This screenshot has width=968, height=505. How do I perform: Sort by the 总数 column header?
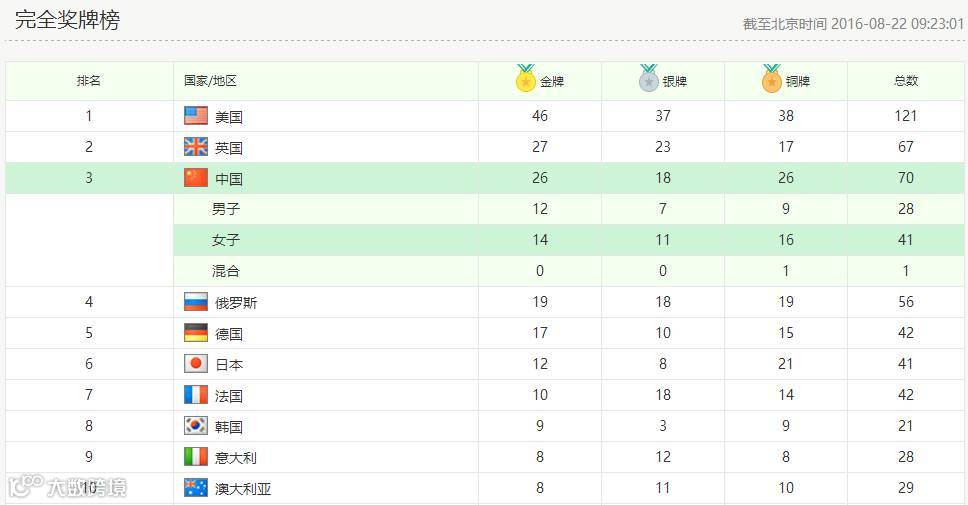pyautogui.click(x=906, y=81)
